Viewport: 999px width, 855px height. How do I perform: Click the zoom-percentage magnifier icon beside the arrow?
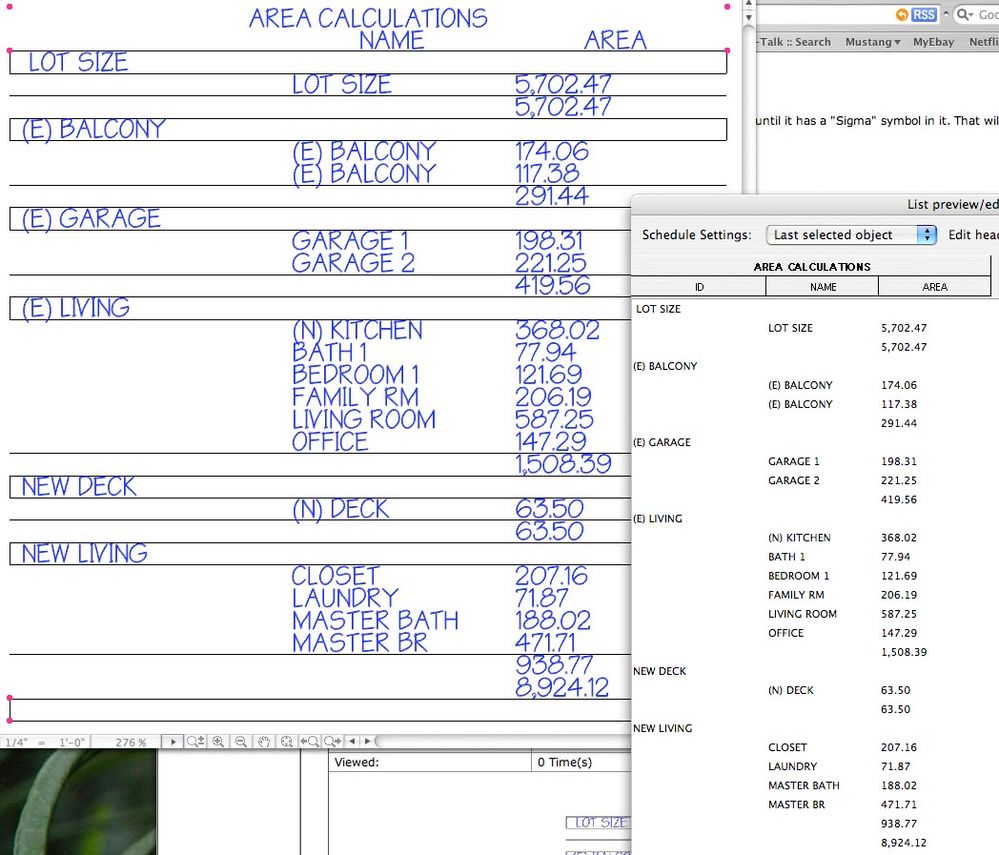click(195, 741)
